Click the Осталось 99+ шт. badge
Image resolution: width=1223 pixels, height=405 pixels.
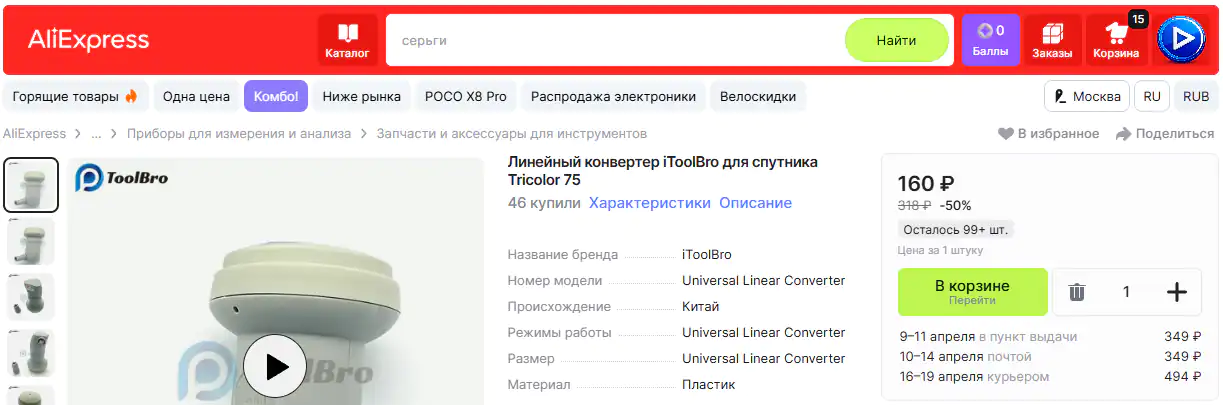click(x=956, y=229)
